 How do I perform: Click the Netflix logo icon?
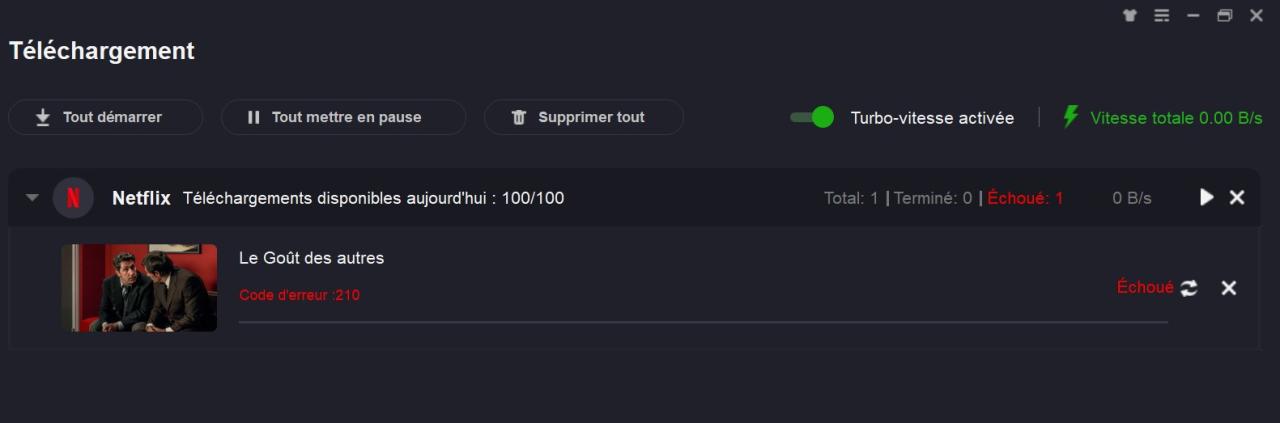point(73,198)
